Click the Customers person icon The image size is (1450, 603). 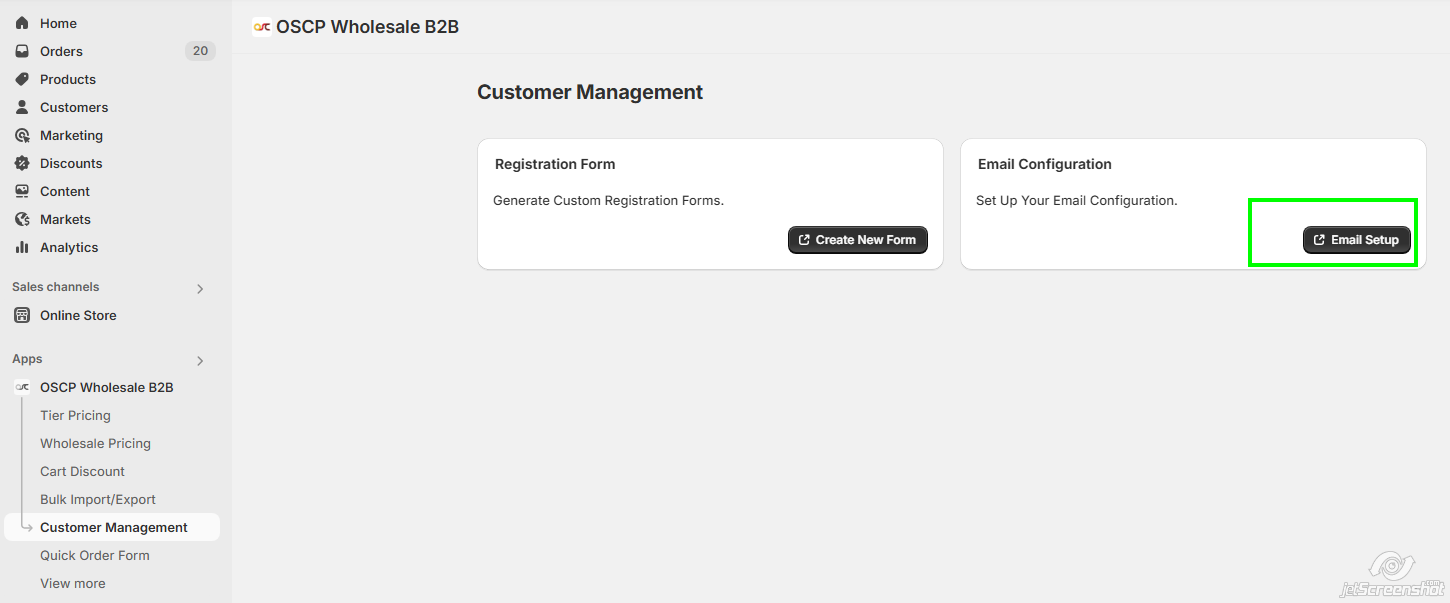click(x=22, y=107)
